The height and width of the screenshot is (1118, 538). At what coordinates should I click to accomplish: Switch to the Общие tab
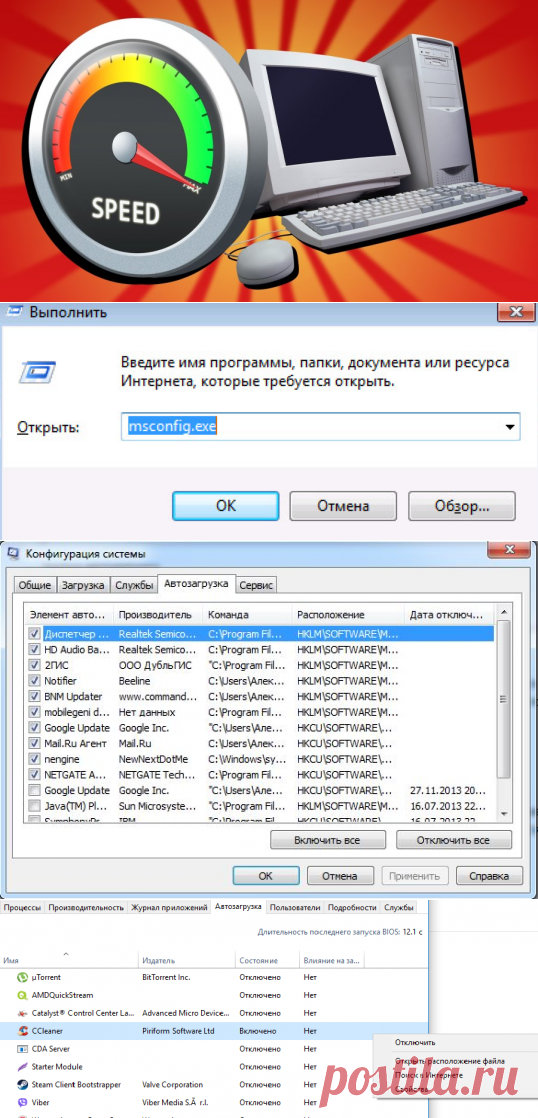[x=34, y=585]
